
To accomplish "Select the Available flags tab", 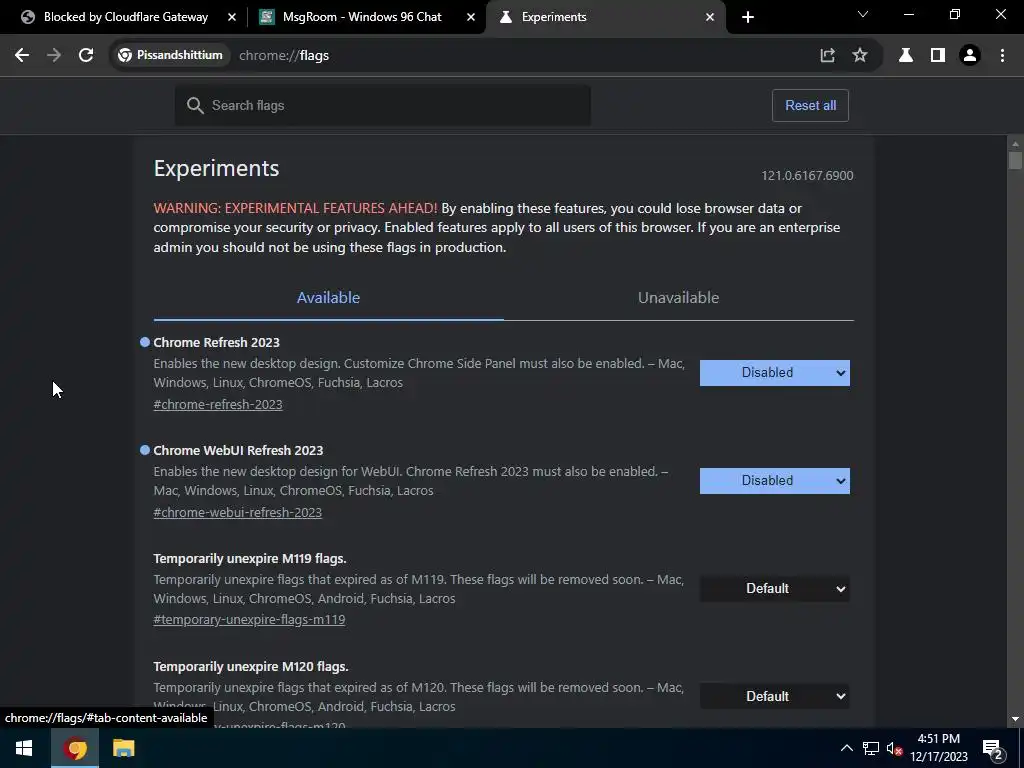I will click(x=328, y=298).
